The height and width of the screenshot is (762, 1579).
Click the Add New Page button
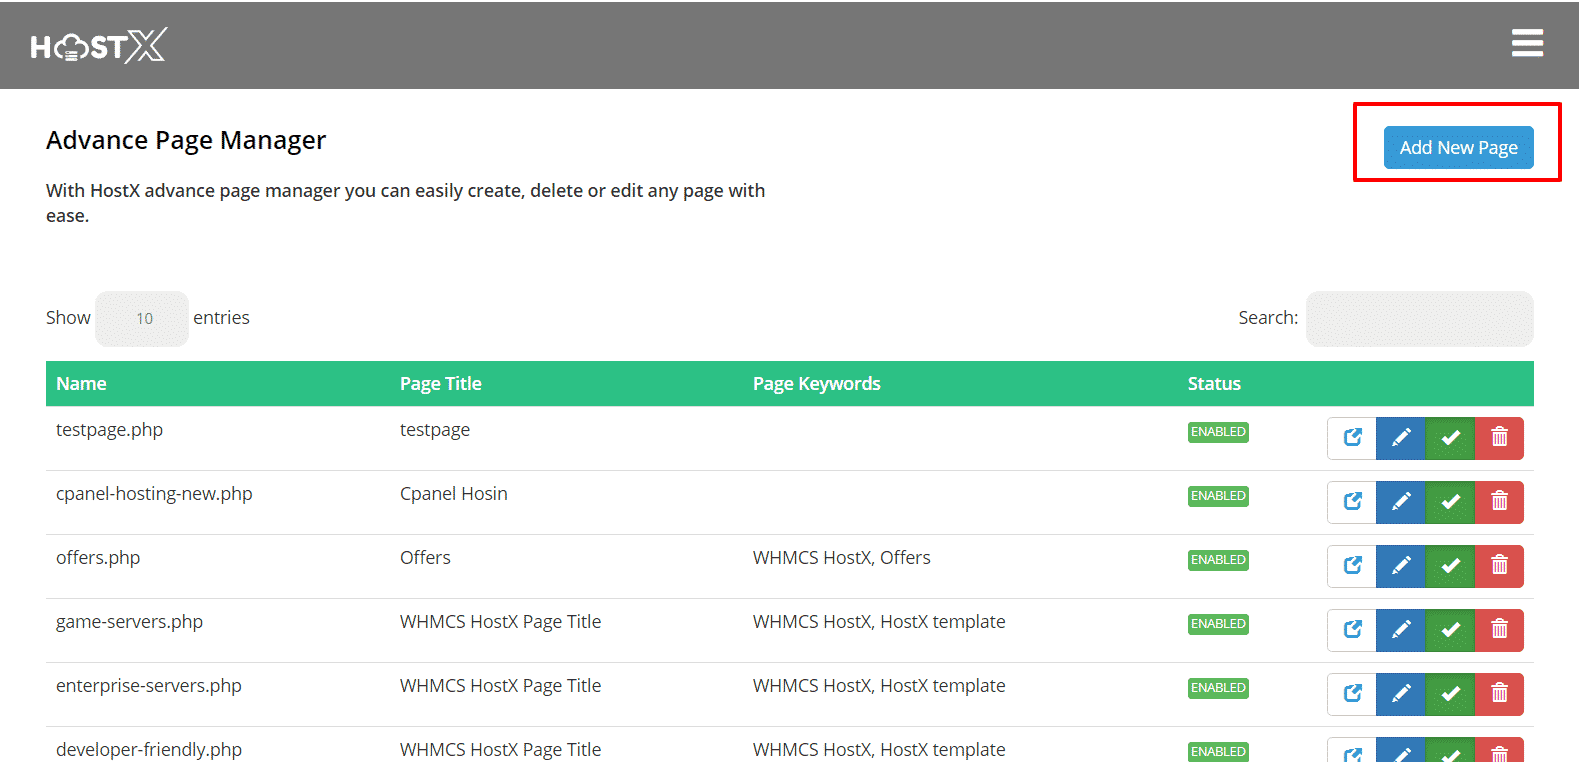pyautogui.click(x=1457, y=148)
